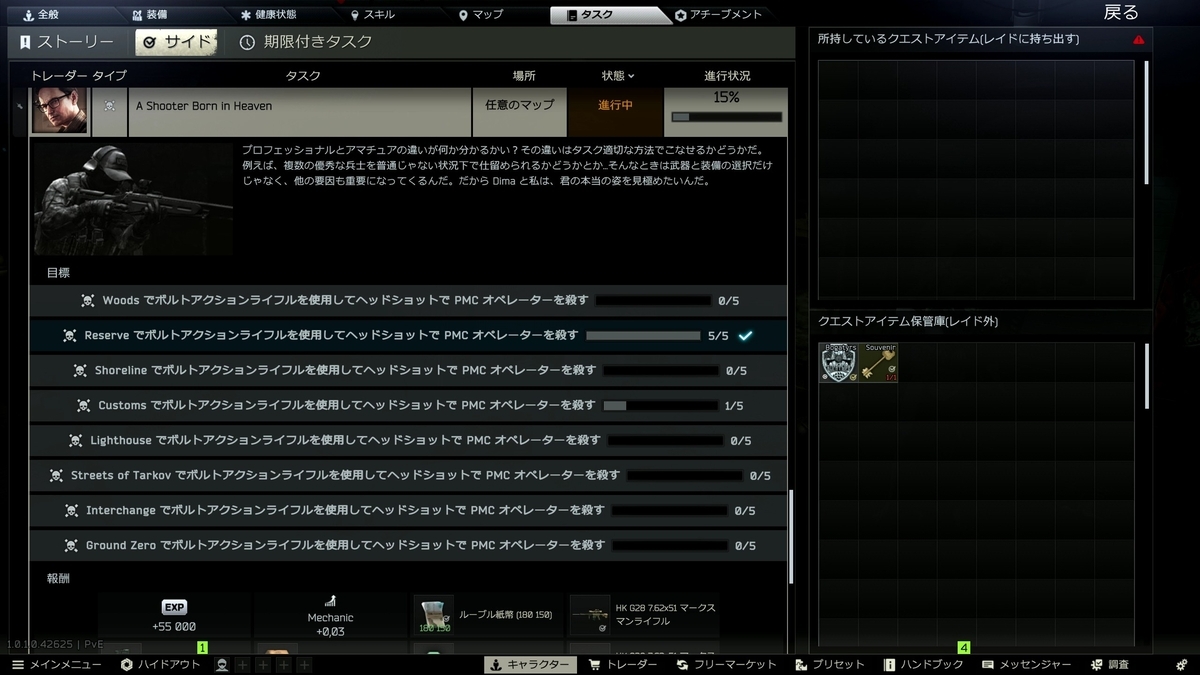Click the Customs objective skull icon
This screenshot has height=675, width=1200.
pos(84,406)
